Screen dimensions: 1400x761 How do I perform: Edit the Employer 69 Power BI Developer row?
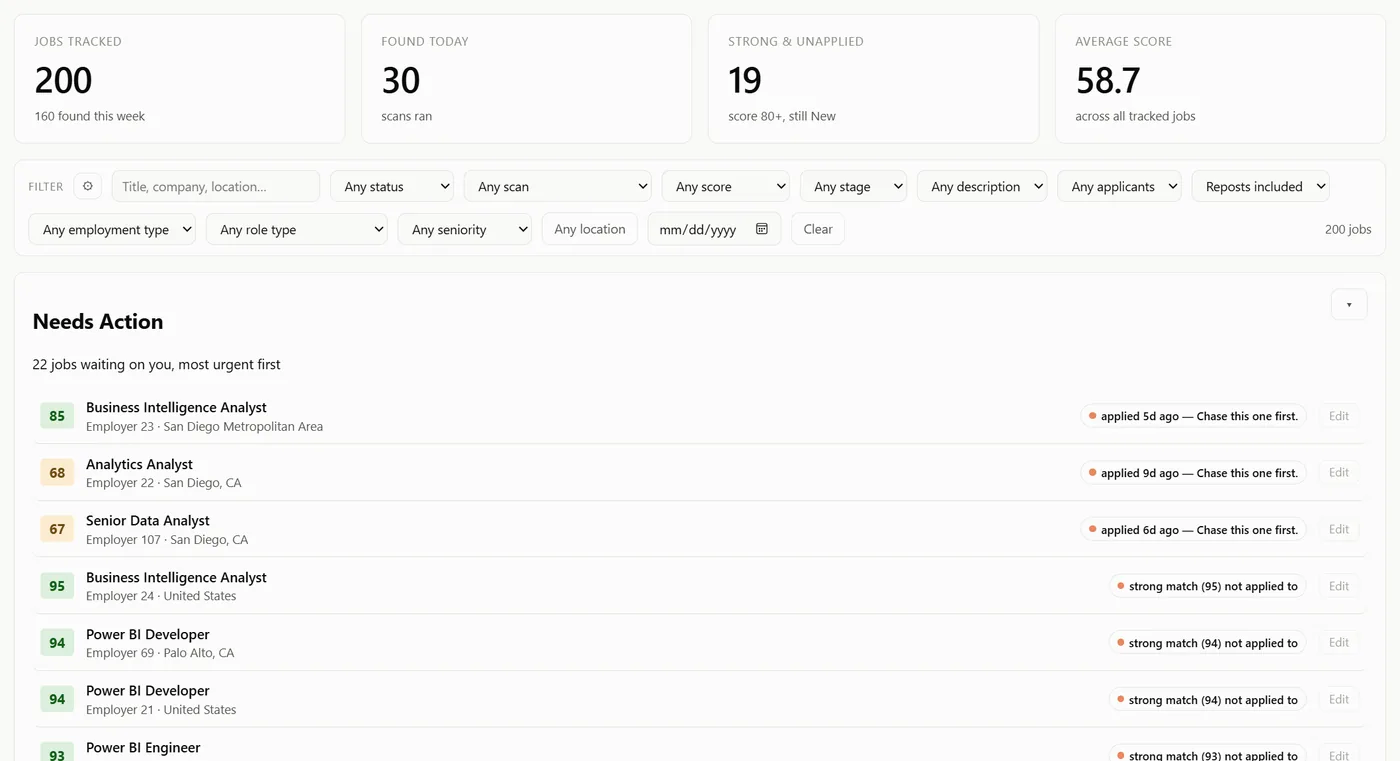1339,643
